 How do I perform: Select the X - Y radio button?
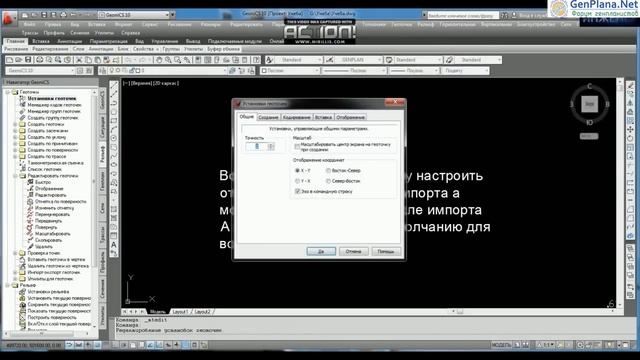tap(297, 170)
